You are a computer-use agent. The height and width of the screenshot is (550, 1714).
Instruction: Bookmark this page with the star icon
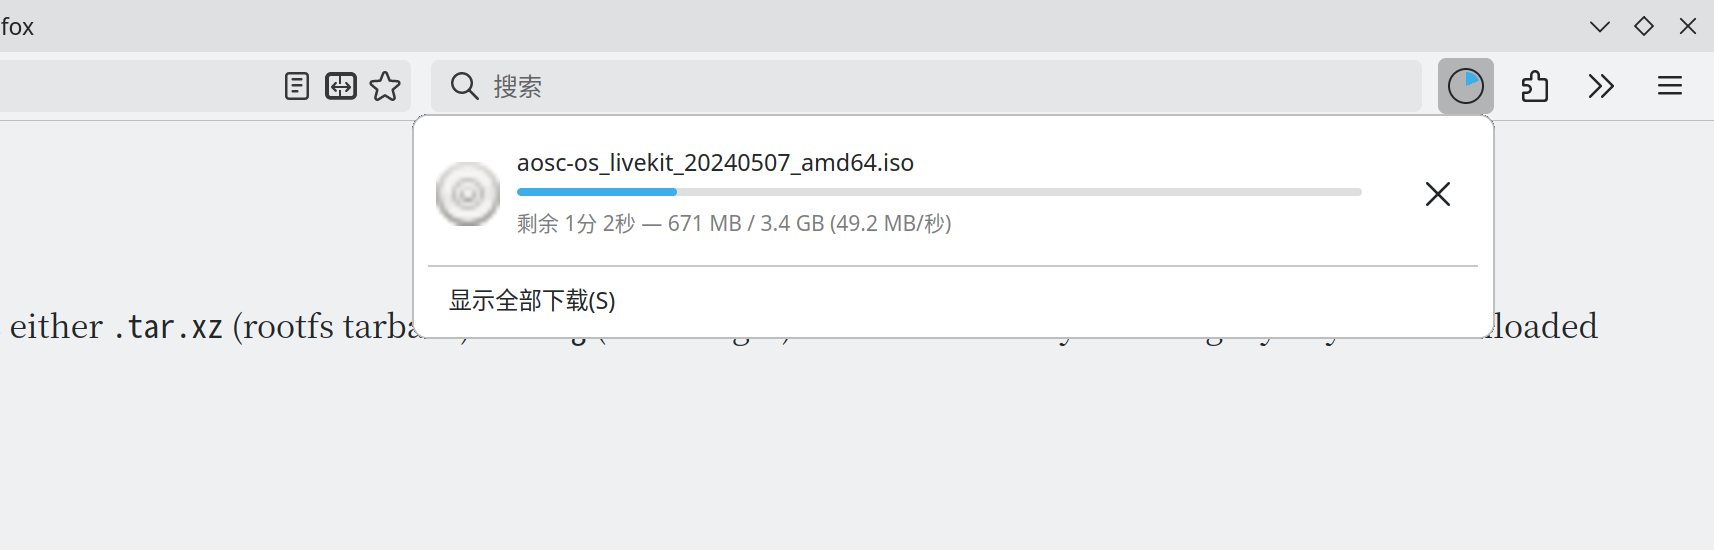click(x=385, y=86)
